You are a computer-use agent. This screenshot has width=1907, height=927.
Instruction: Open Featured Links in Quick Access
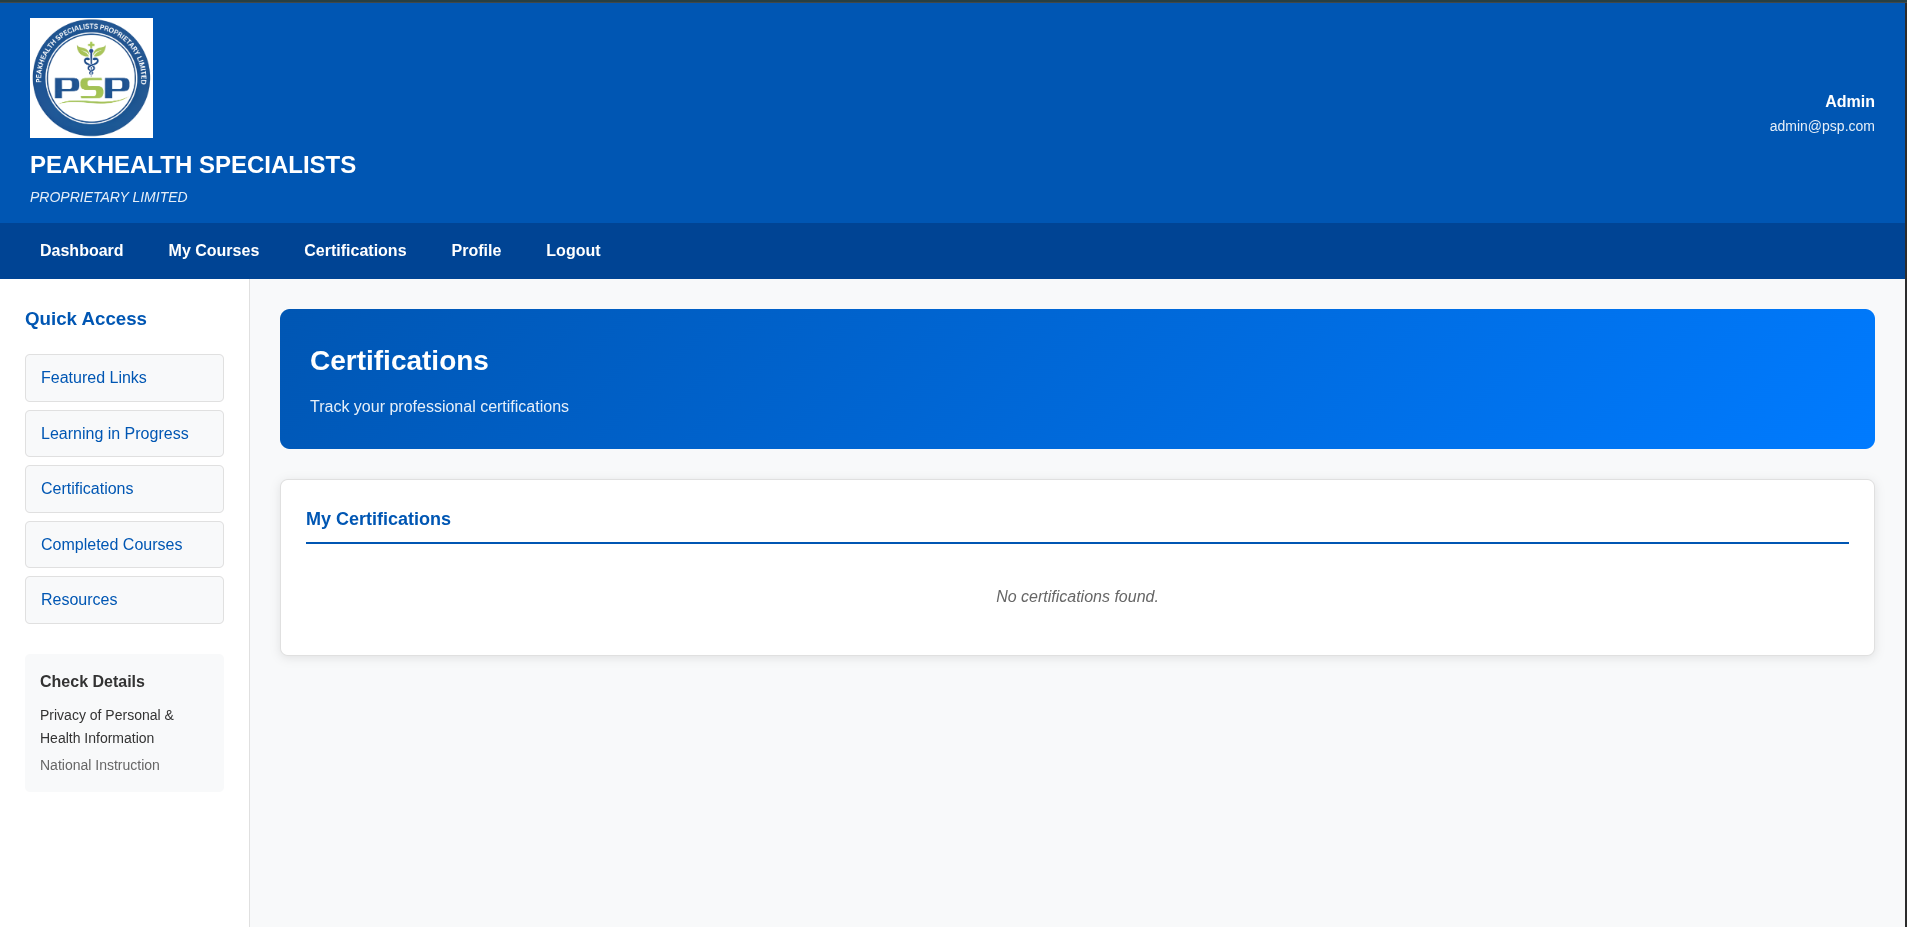124,378
